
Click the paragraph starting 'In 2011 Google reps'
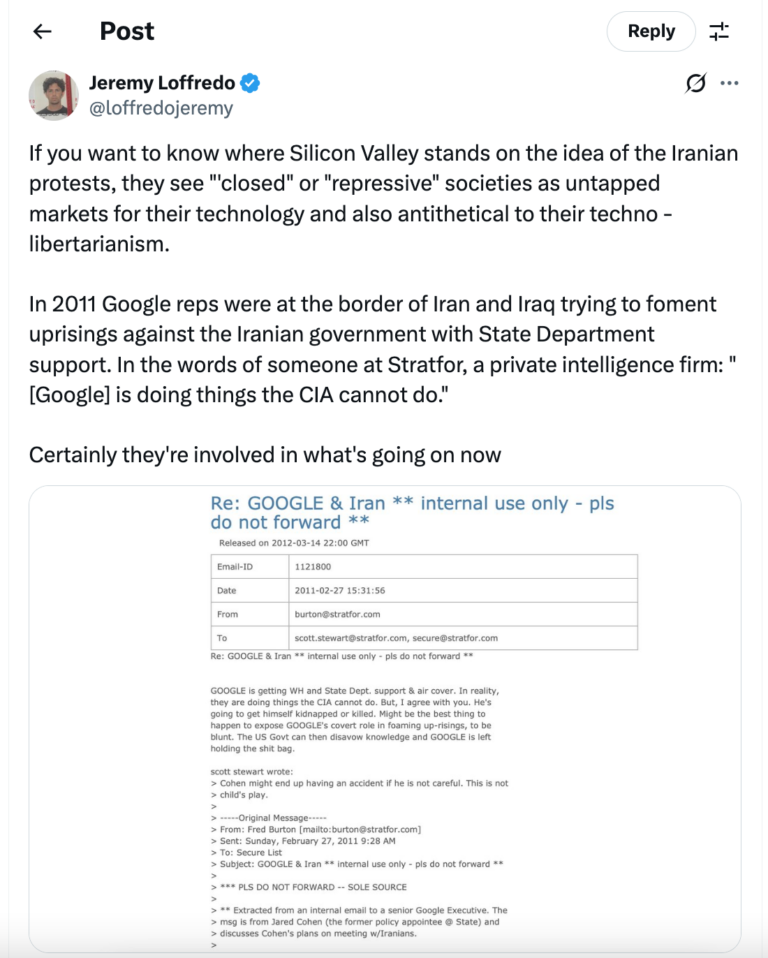(373, 346)
